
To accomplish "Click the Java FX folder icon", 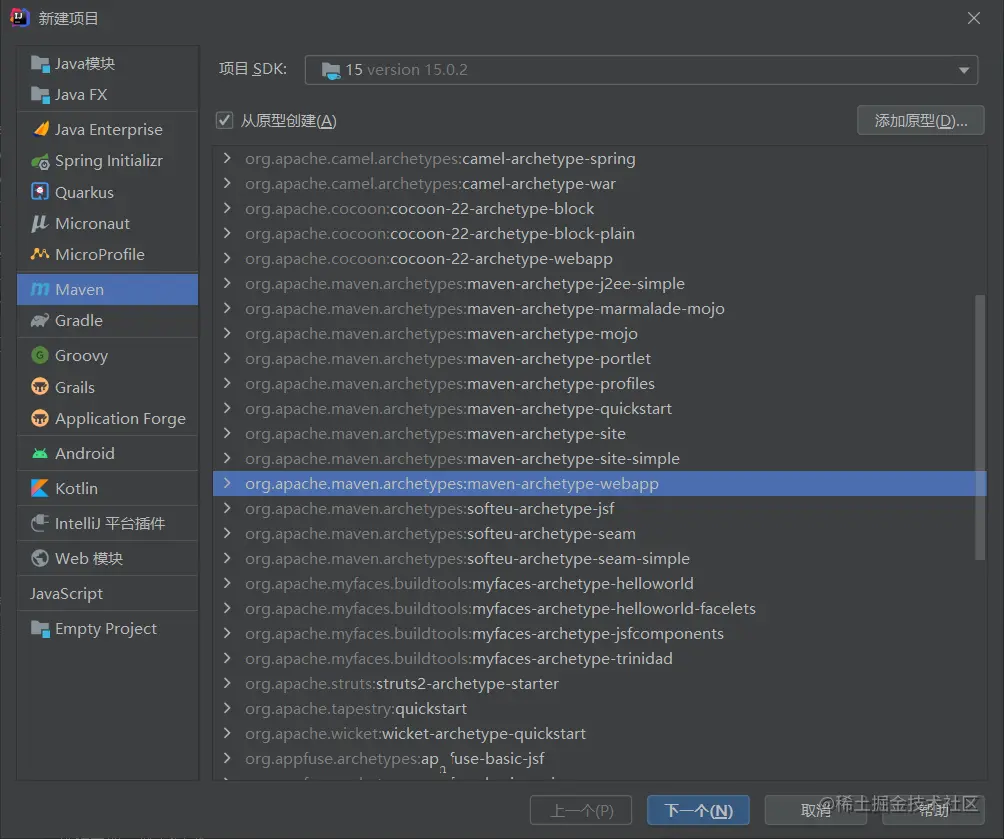I will pos(40,95).
